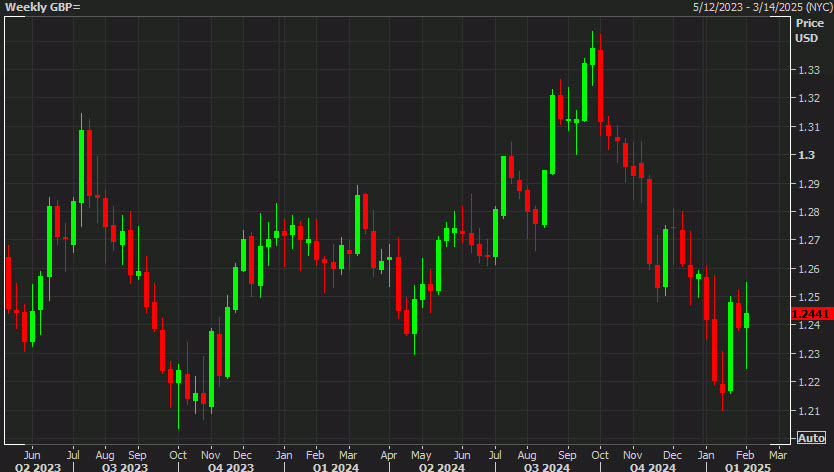Click the Price USD axis header

tap(809, 30)
